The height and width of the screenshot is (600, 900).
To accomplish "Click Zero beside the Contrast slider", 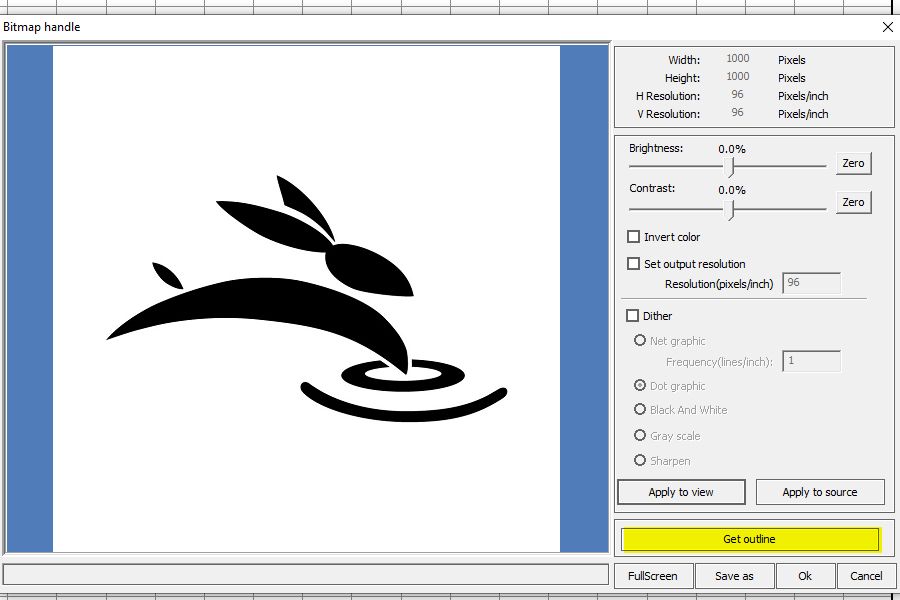I will (852, 202).
